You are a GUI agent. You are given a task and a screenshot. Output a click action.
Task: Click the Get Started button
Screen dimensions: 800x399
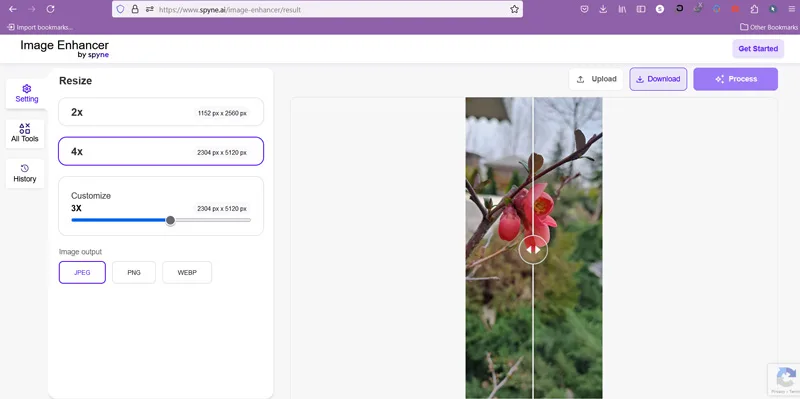(758, 49)
